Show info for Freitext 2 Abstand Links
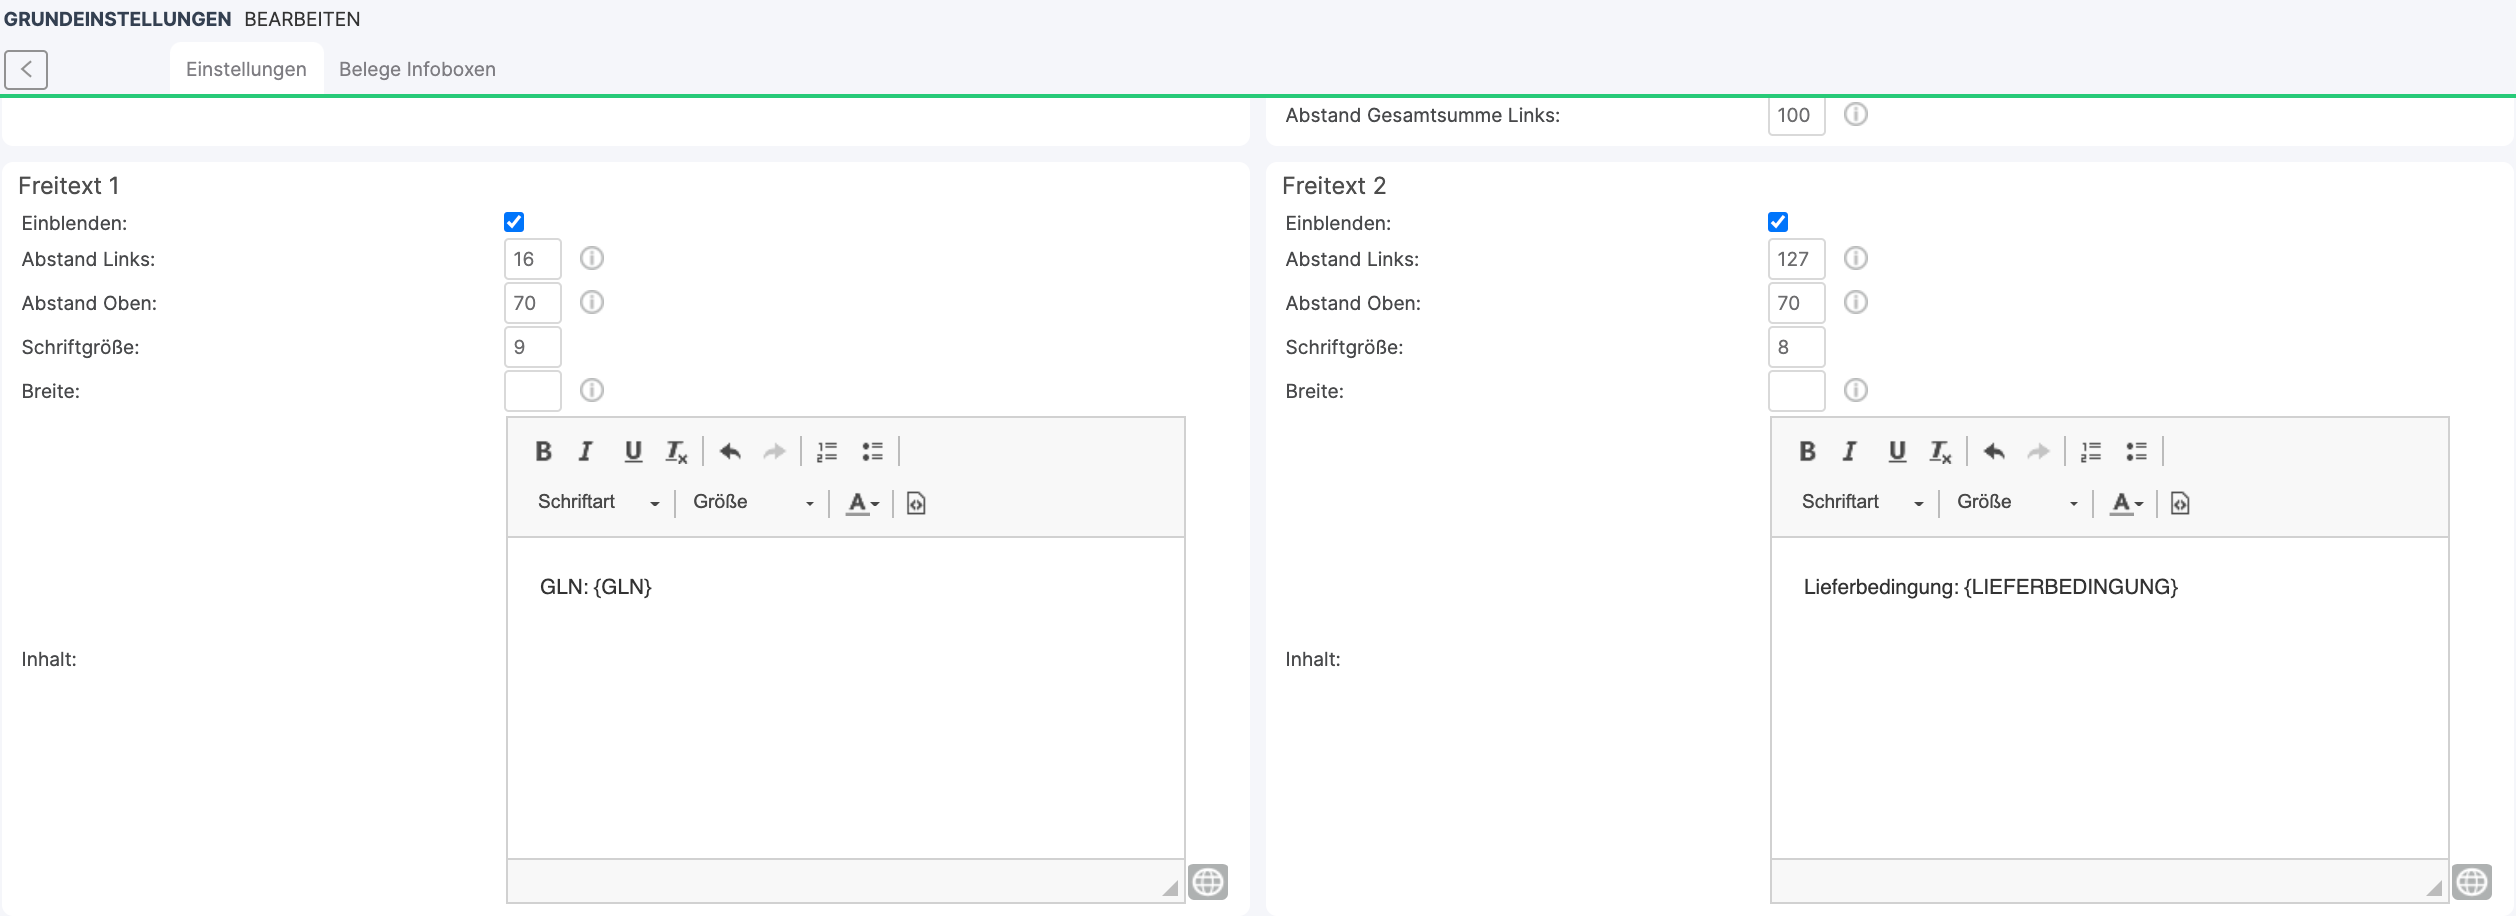 (x=1855, y=259)
